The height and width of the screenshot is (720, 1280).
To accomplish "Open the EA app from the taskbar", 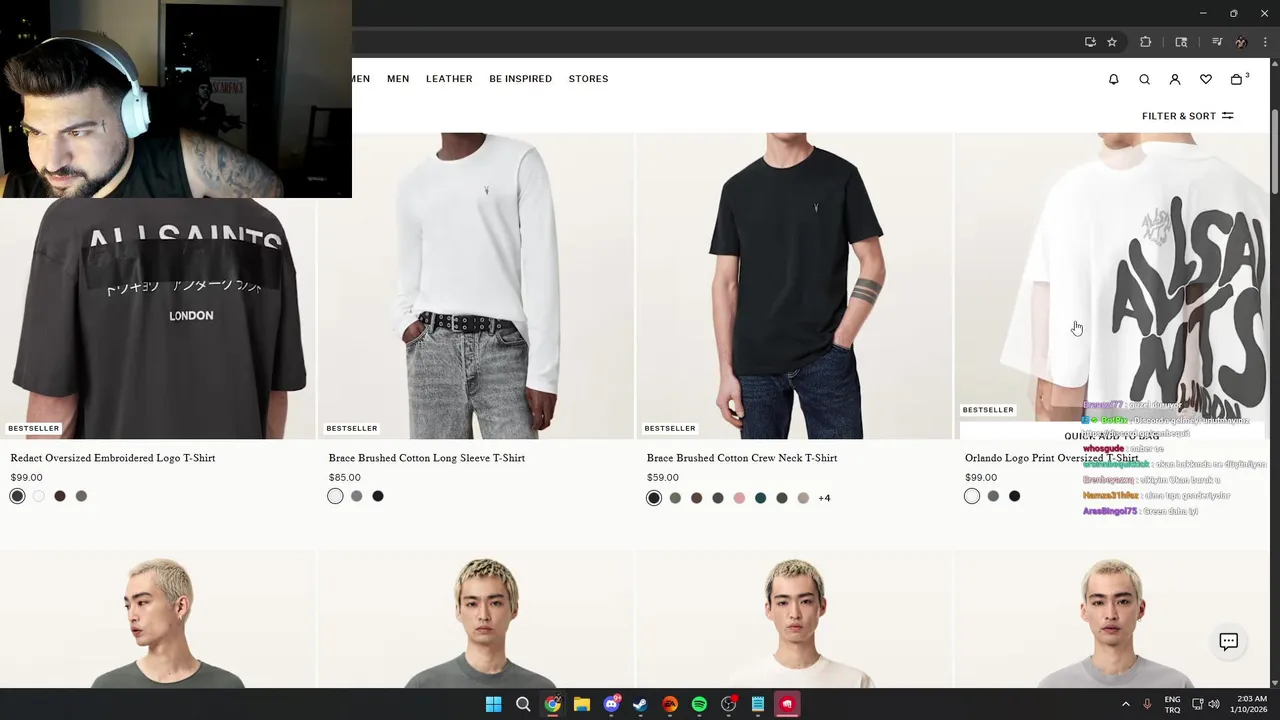I will pyautogui.click(x=670, y=704).
